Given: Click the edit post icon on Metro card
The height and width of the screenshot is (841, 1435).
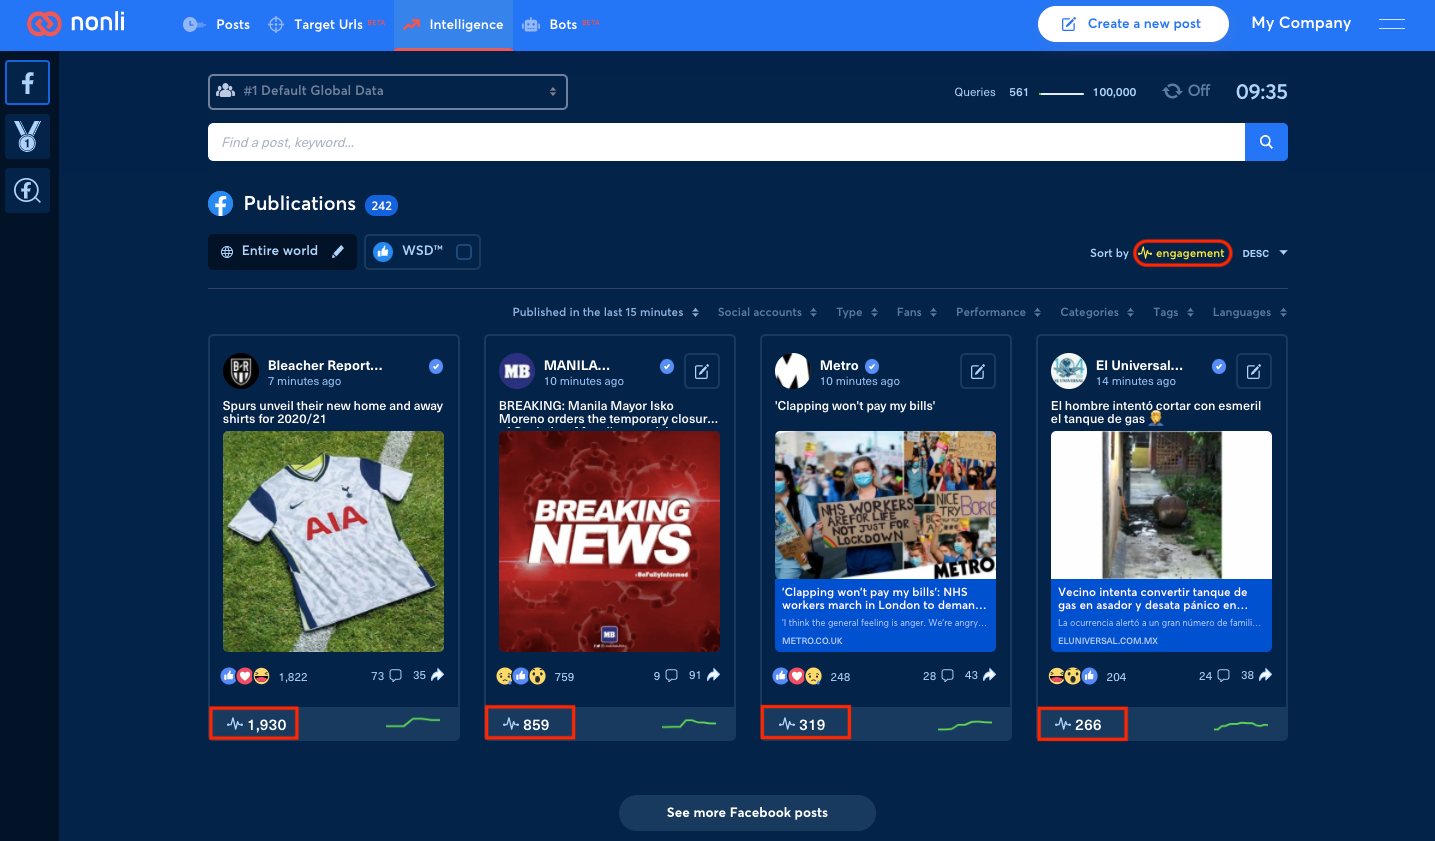Looking at the screenshot, I should tap(978, 372).
